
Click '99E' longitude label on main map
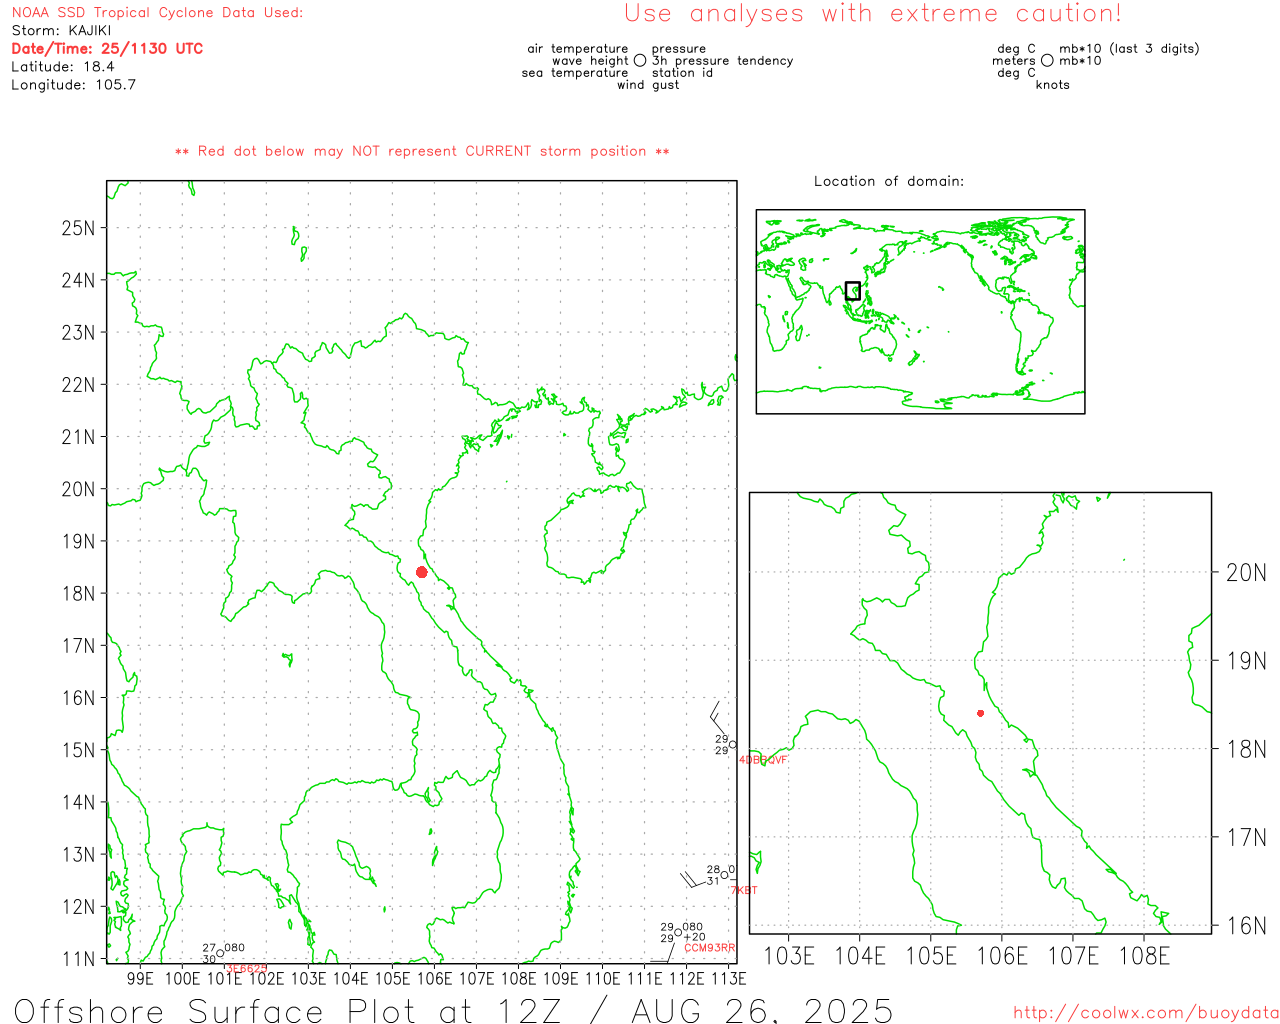point(141,979)
